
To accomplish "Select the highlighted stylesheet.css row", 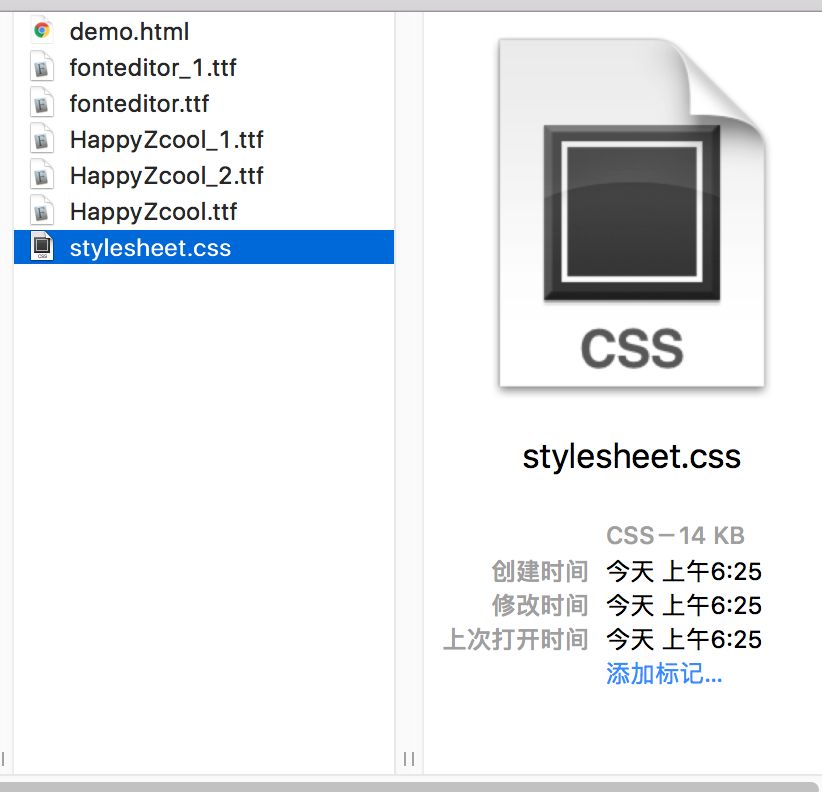I will pos(204,247).
